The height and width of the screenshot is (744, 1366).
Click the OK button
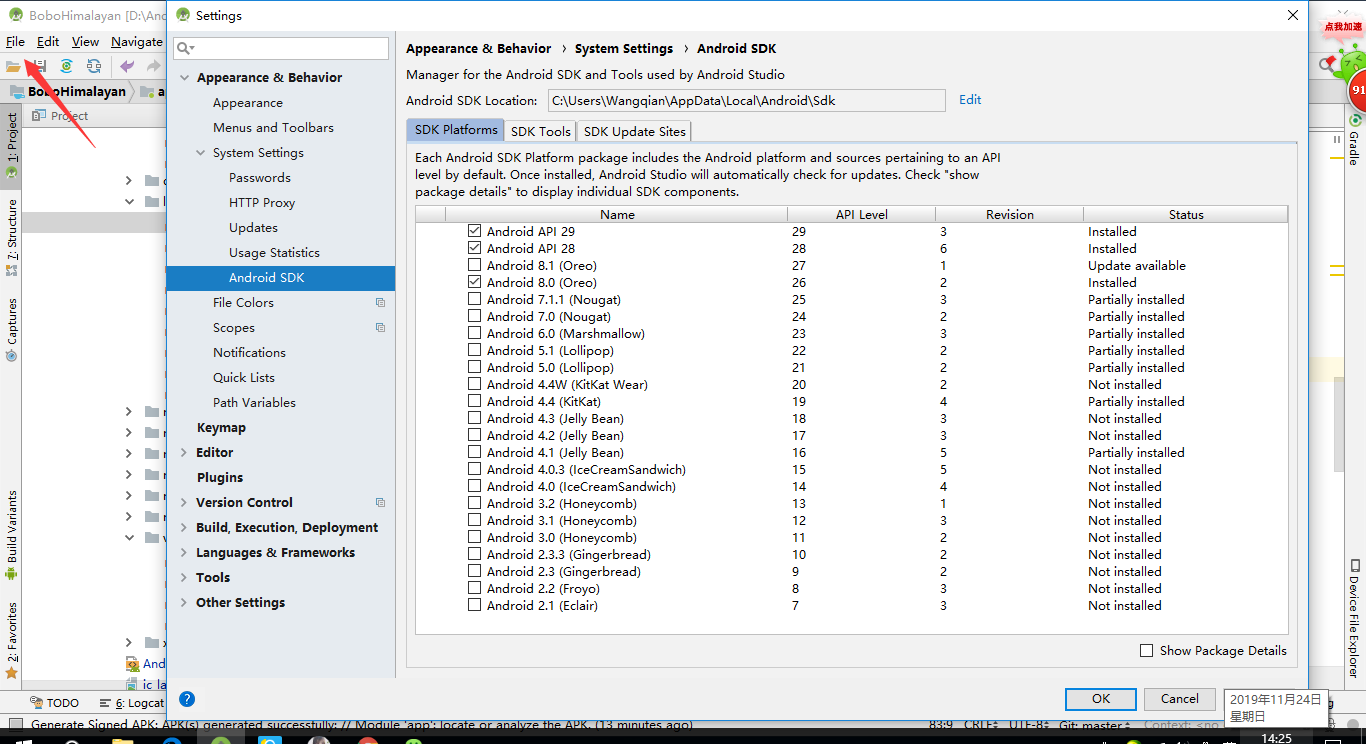[1101, 699]
